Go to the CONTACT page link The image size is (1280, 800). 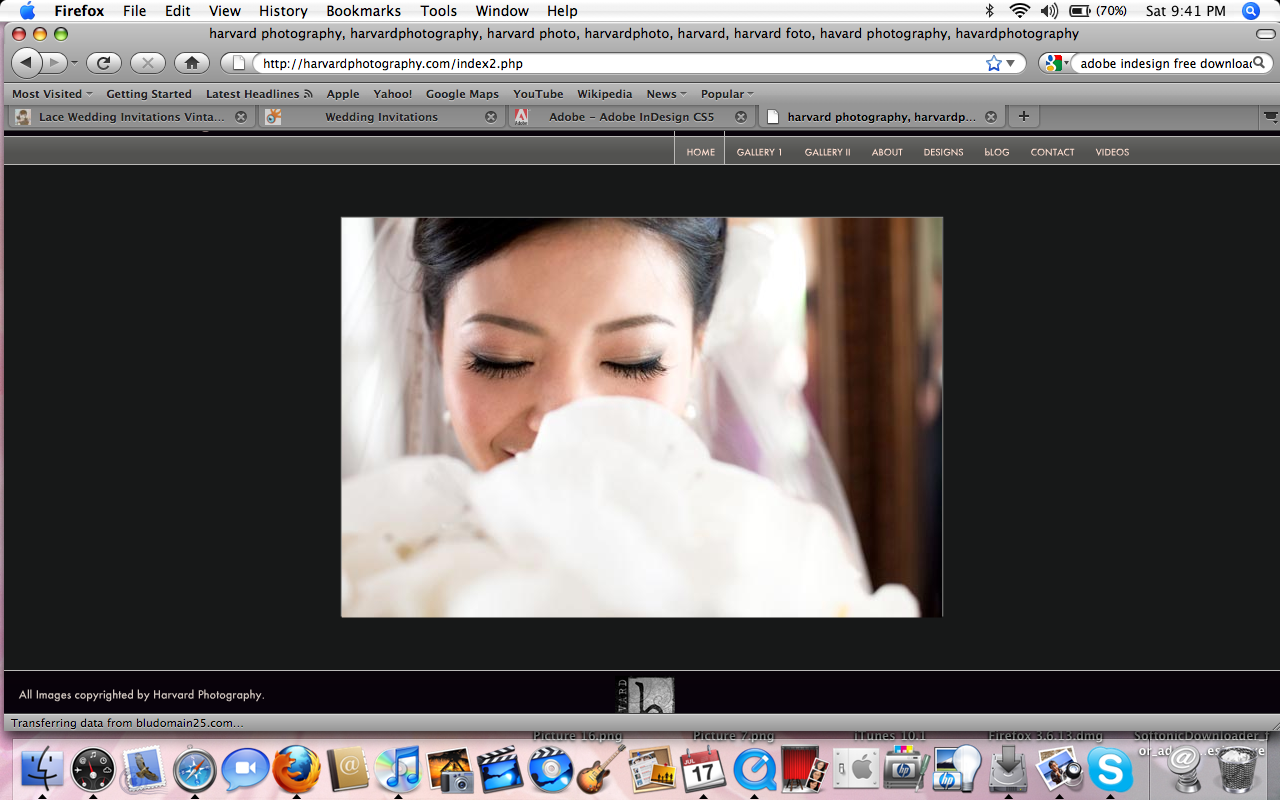[1052, 152]
